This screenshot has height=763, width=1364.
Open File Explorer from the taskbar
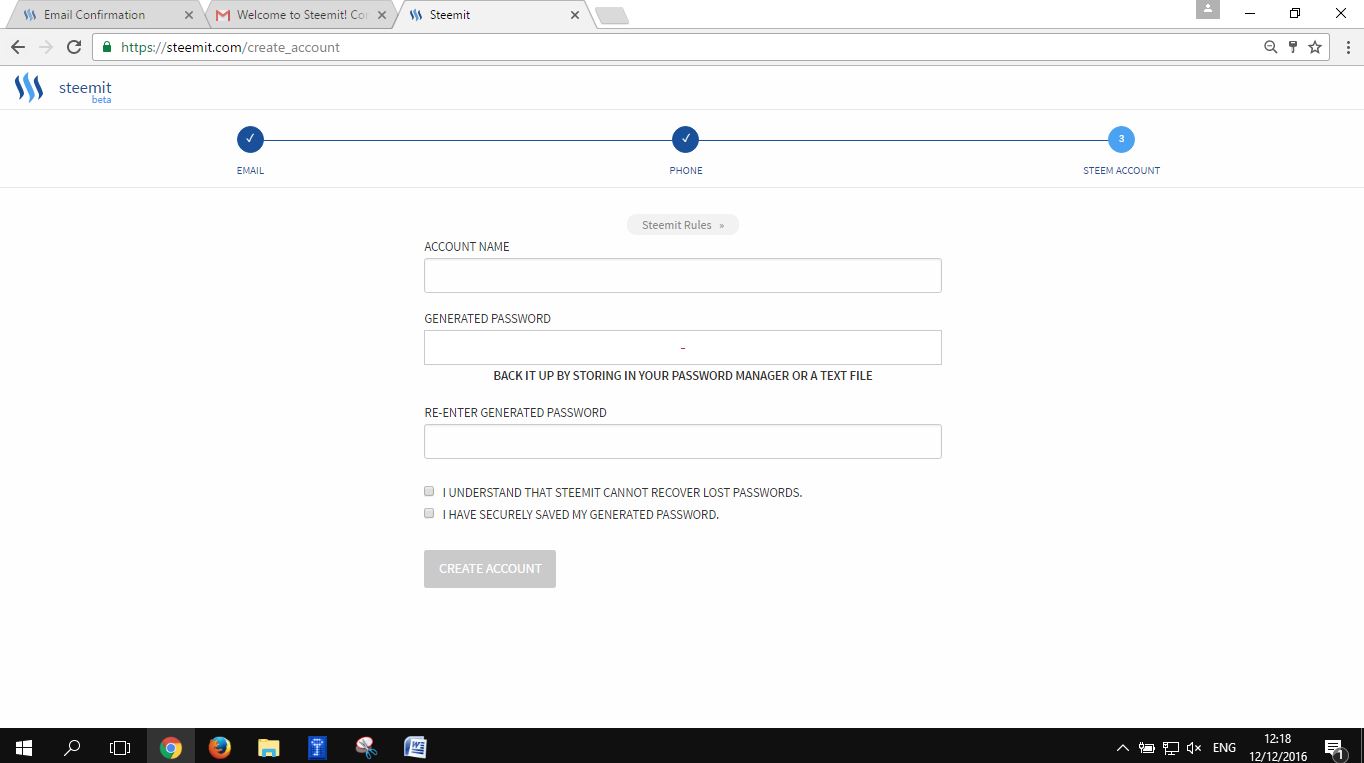point(269,747)
